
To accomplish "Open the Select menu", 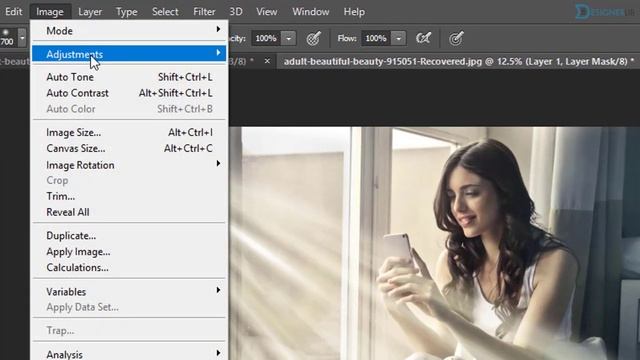I will point(165,11).
